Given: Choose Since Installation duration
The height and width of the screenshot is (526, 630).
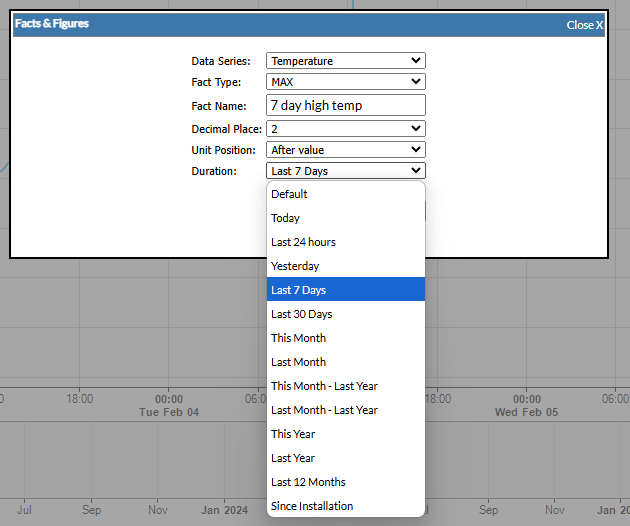Looking at the screenshot, I should 345,506.
